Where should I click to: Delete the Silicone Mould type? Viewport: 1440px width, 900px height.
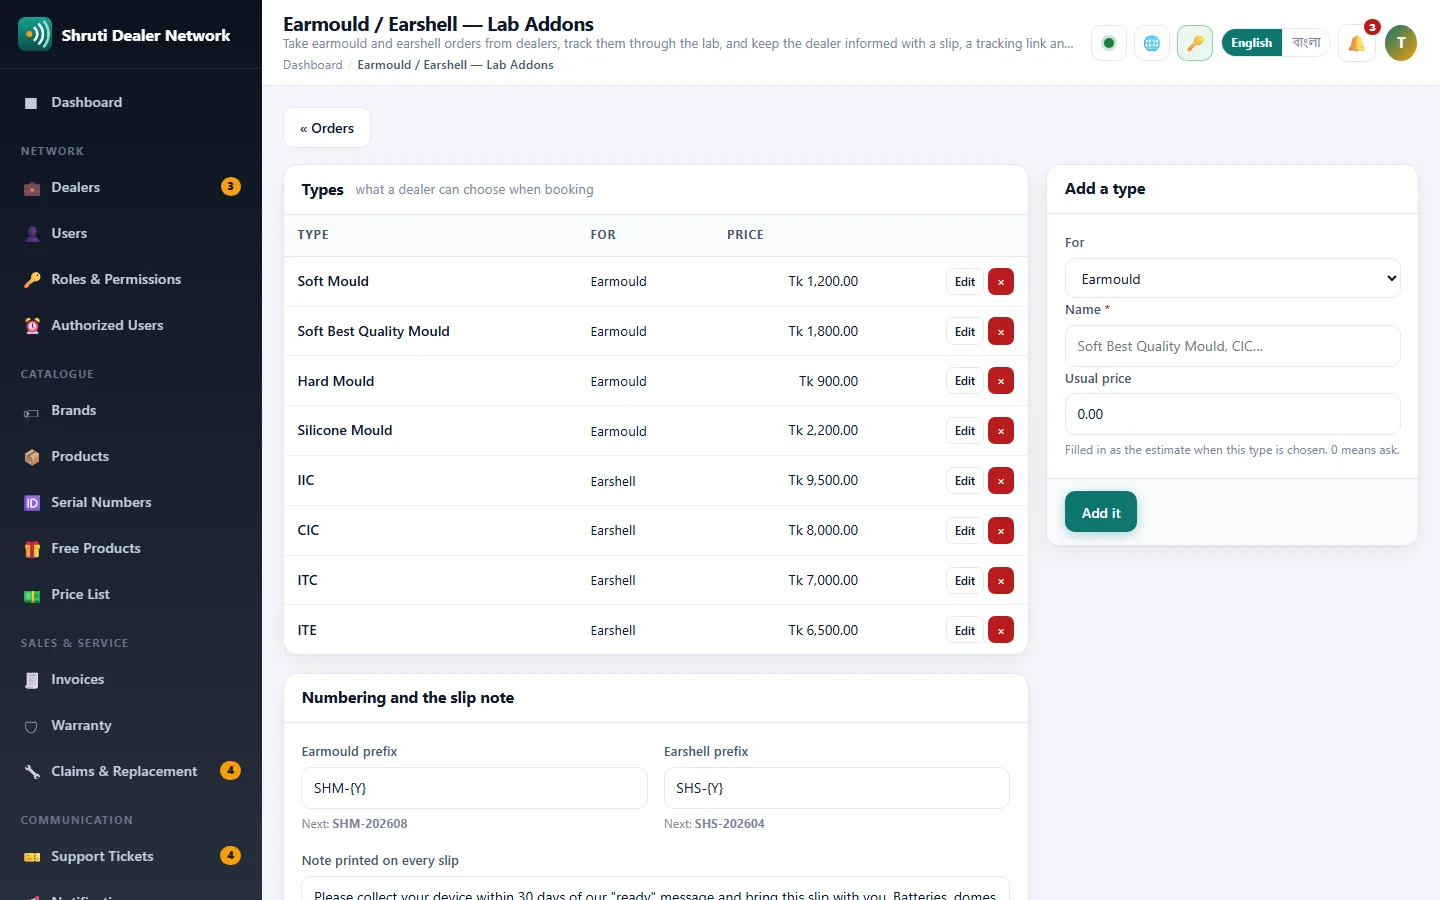click(x=1001, y=431)
